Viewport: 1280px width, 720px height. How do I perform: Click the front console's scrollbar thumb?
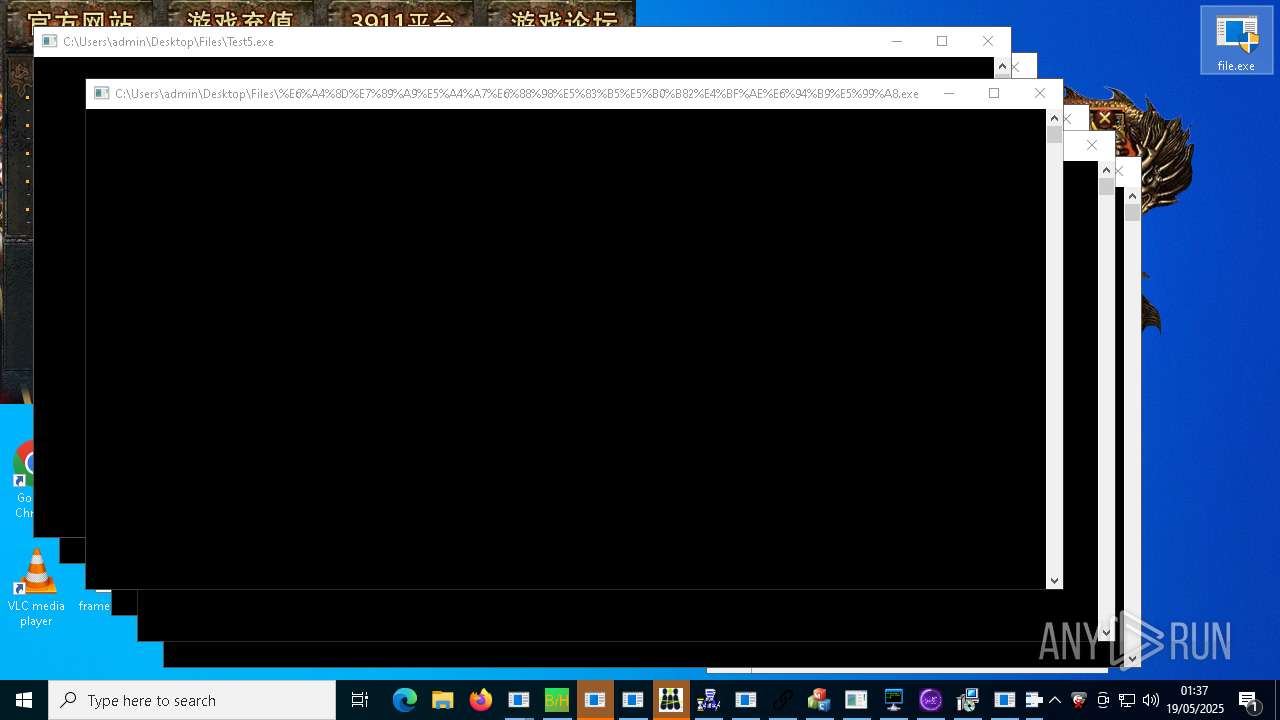coord(1054,135)
